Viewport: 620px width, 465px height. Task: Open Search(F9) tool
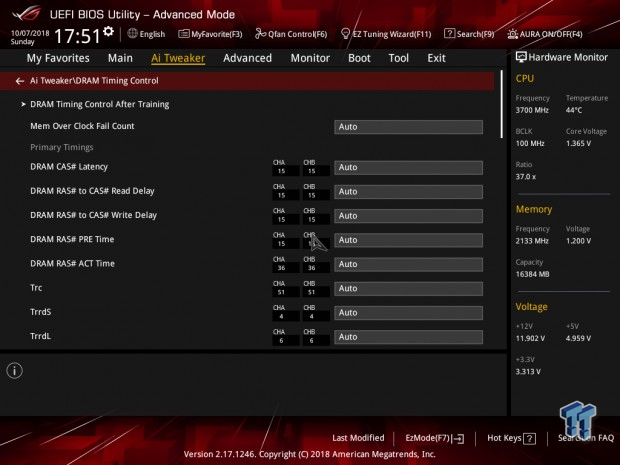(x=469, y=34)
